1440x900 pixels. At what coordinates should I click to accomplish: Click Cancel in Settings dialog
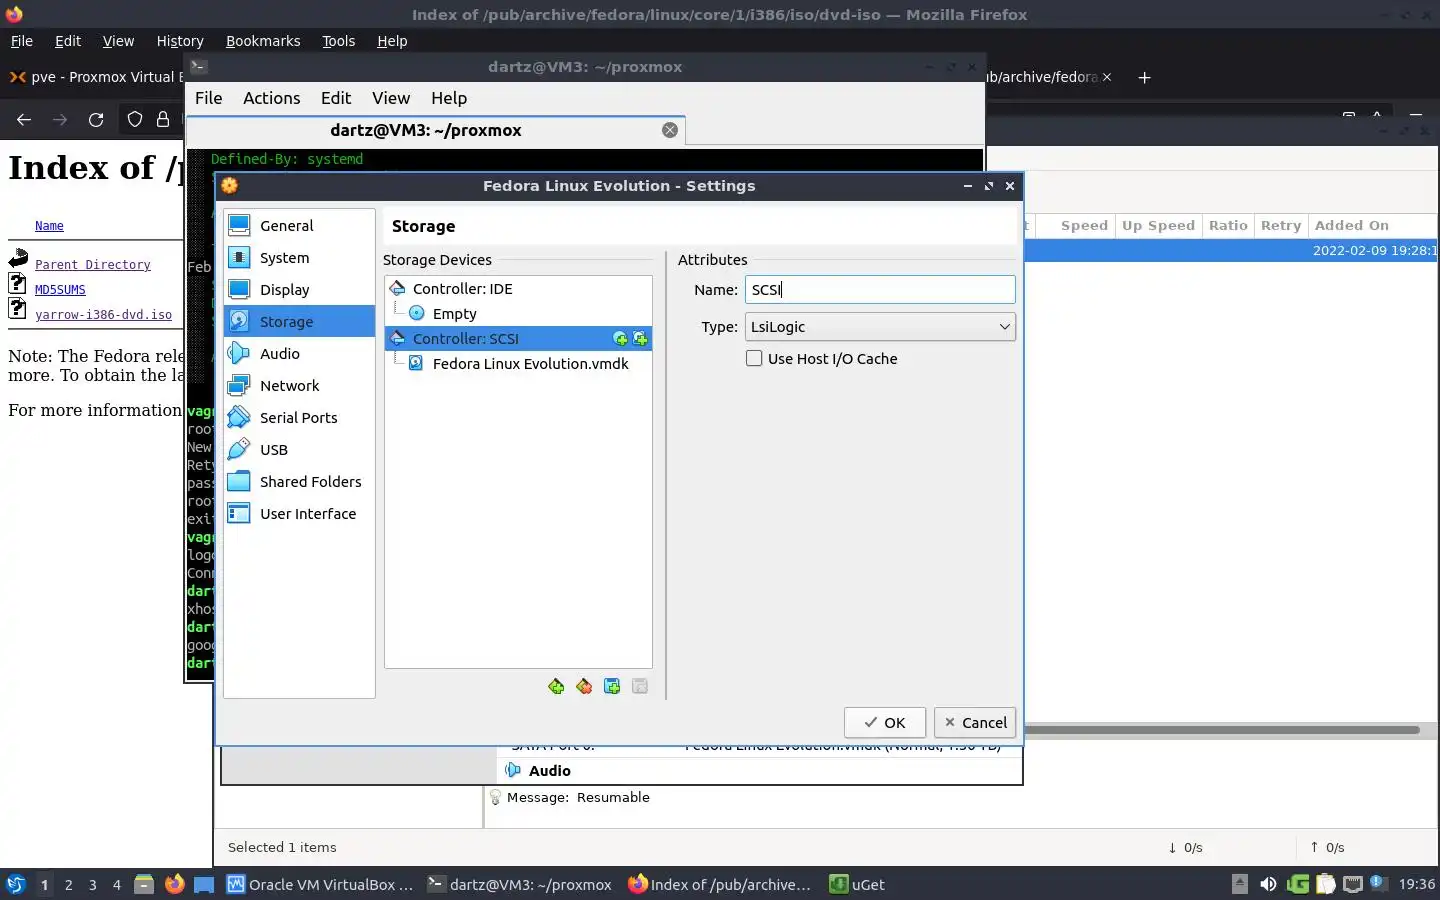click(975, 723)
